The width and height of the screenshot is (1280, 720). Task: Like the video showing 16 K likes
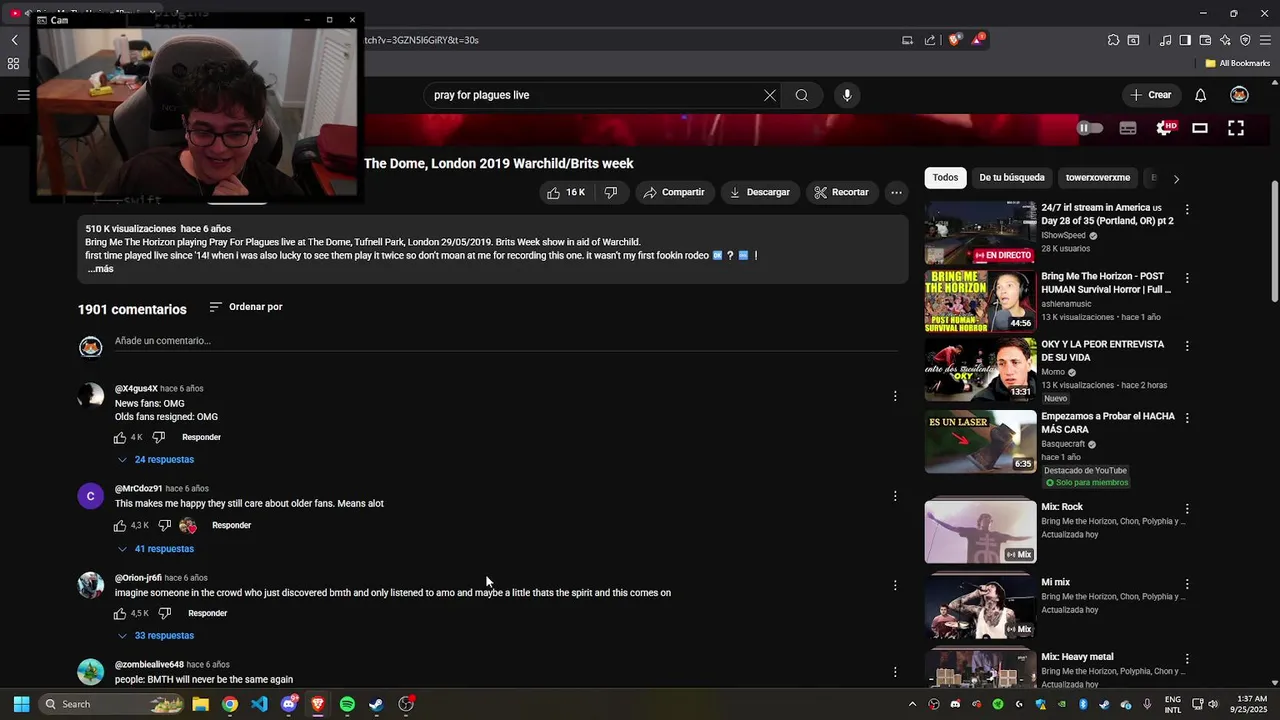(565, 192)
